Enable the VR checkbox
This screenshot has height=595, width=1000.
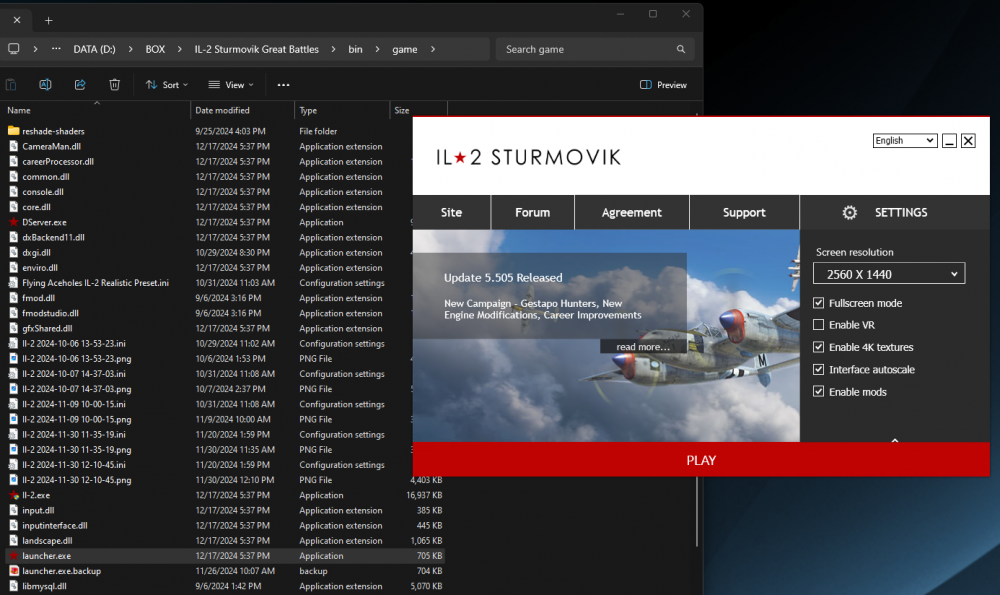click(817, 325)
